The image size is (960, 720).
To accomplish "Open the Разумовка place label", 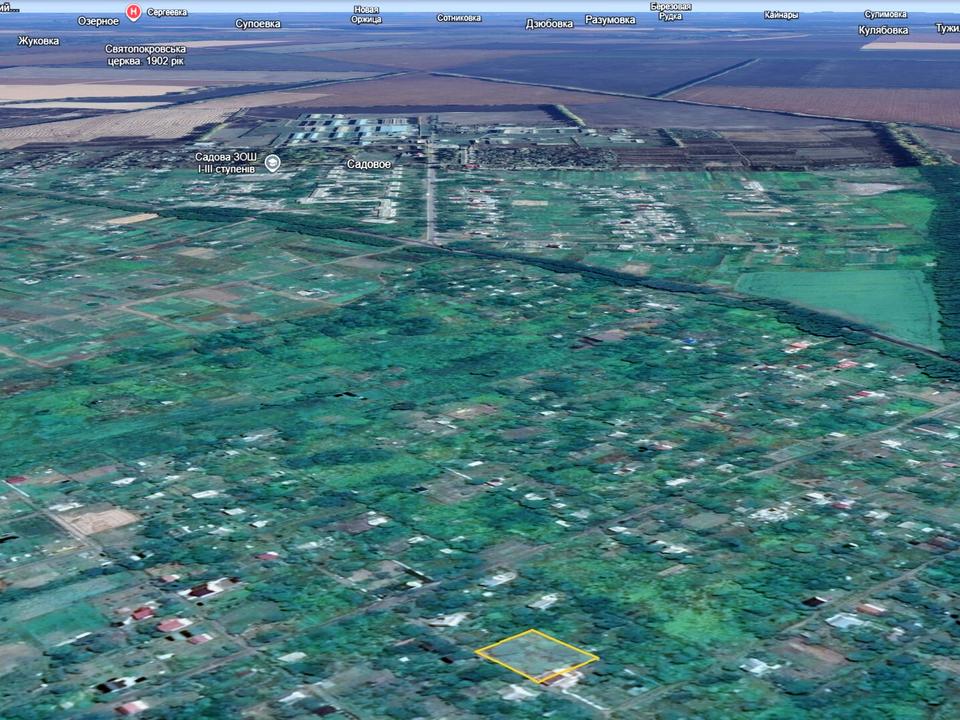I will point(610,20).
